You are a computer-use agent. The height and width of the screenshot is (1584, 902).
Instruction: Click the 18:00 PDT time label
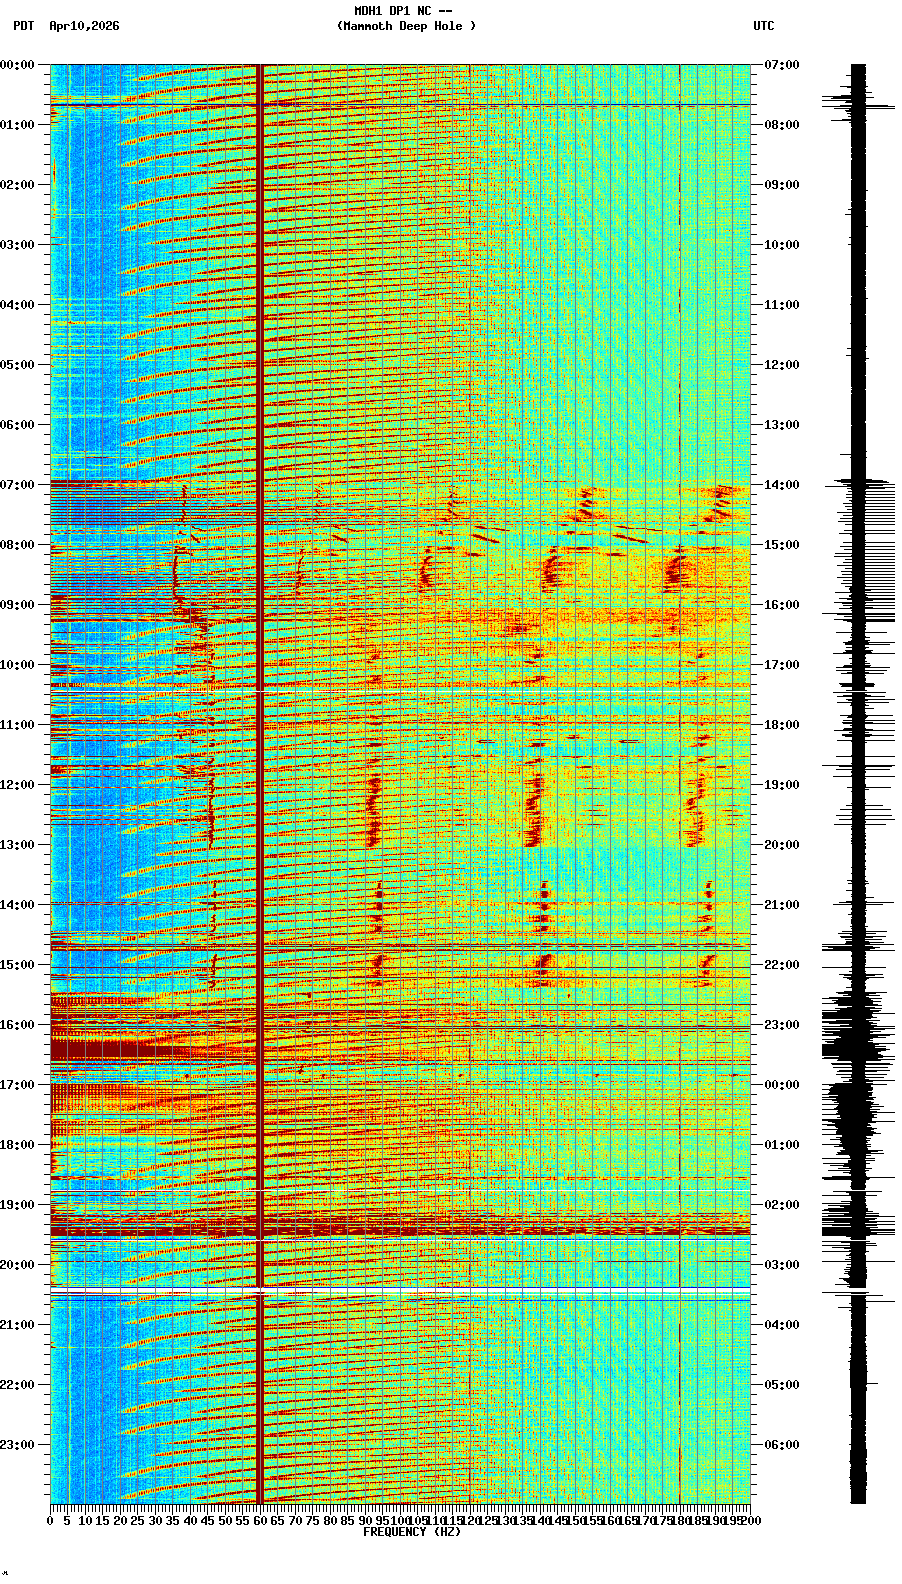[x=18, y=1145]
